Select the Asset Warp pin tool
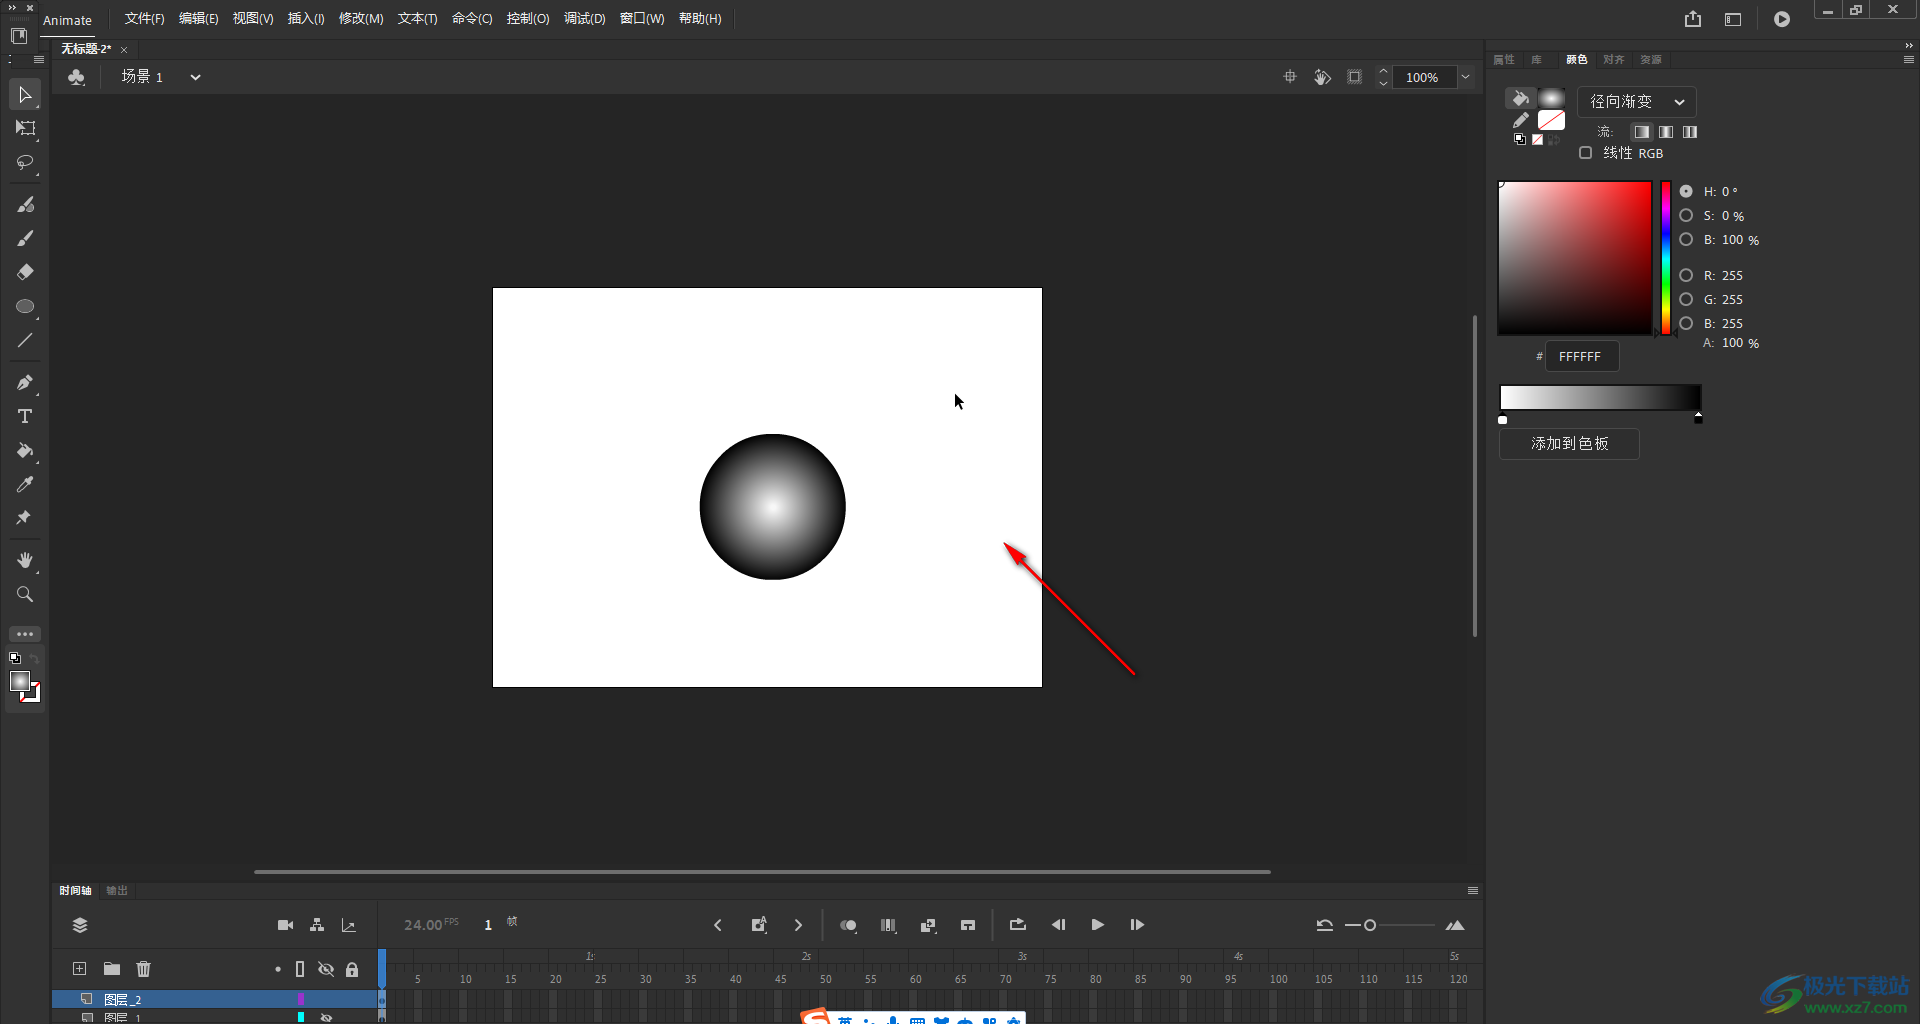This screenshot has width=1920, height=1024. coord(25,518)
